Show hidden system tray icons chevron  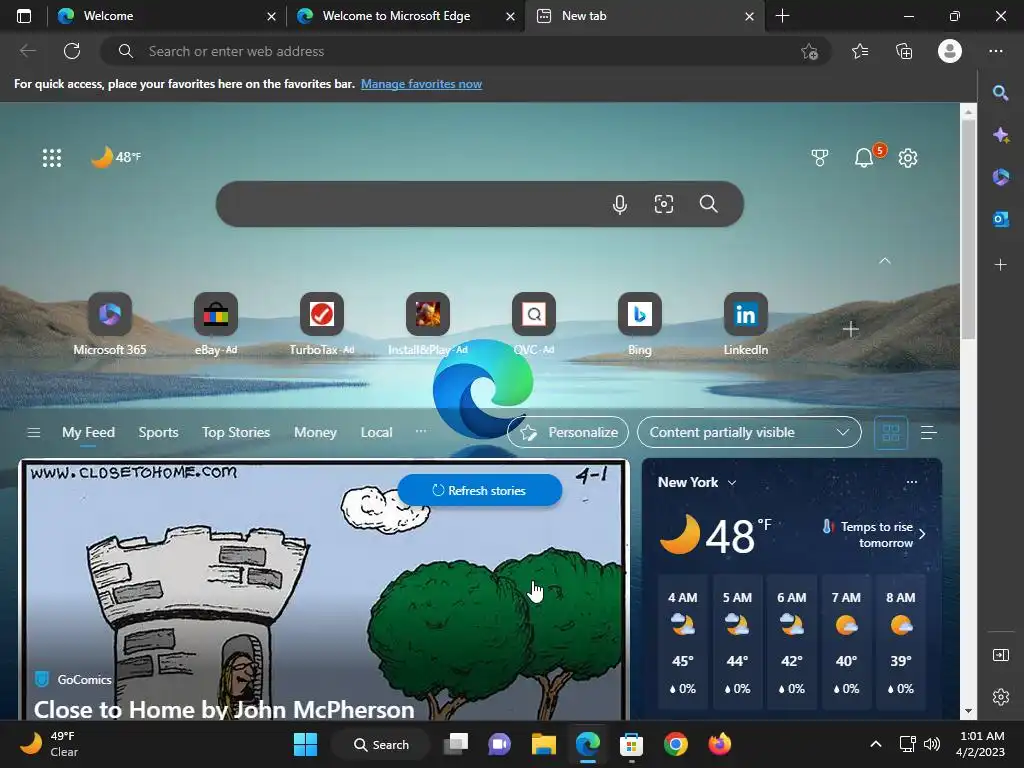click(876, 744)
